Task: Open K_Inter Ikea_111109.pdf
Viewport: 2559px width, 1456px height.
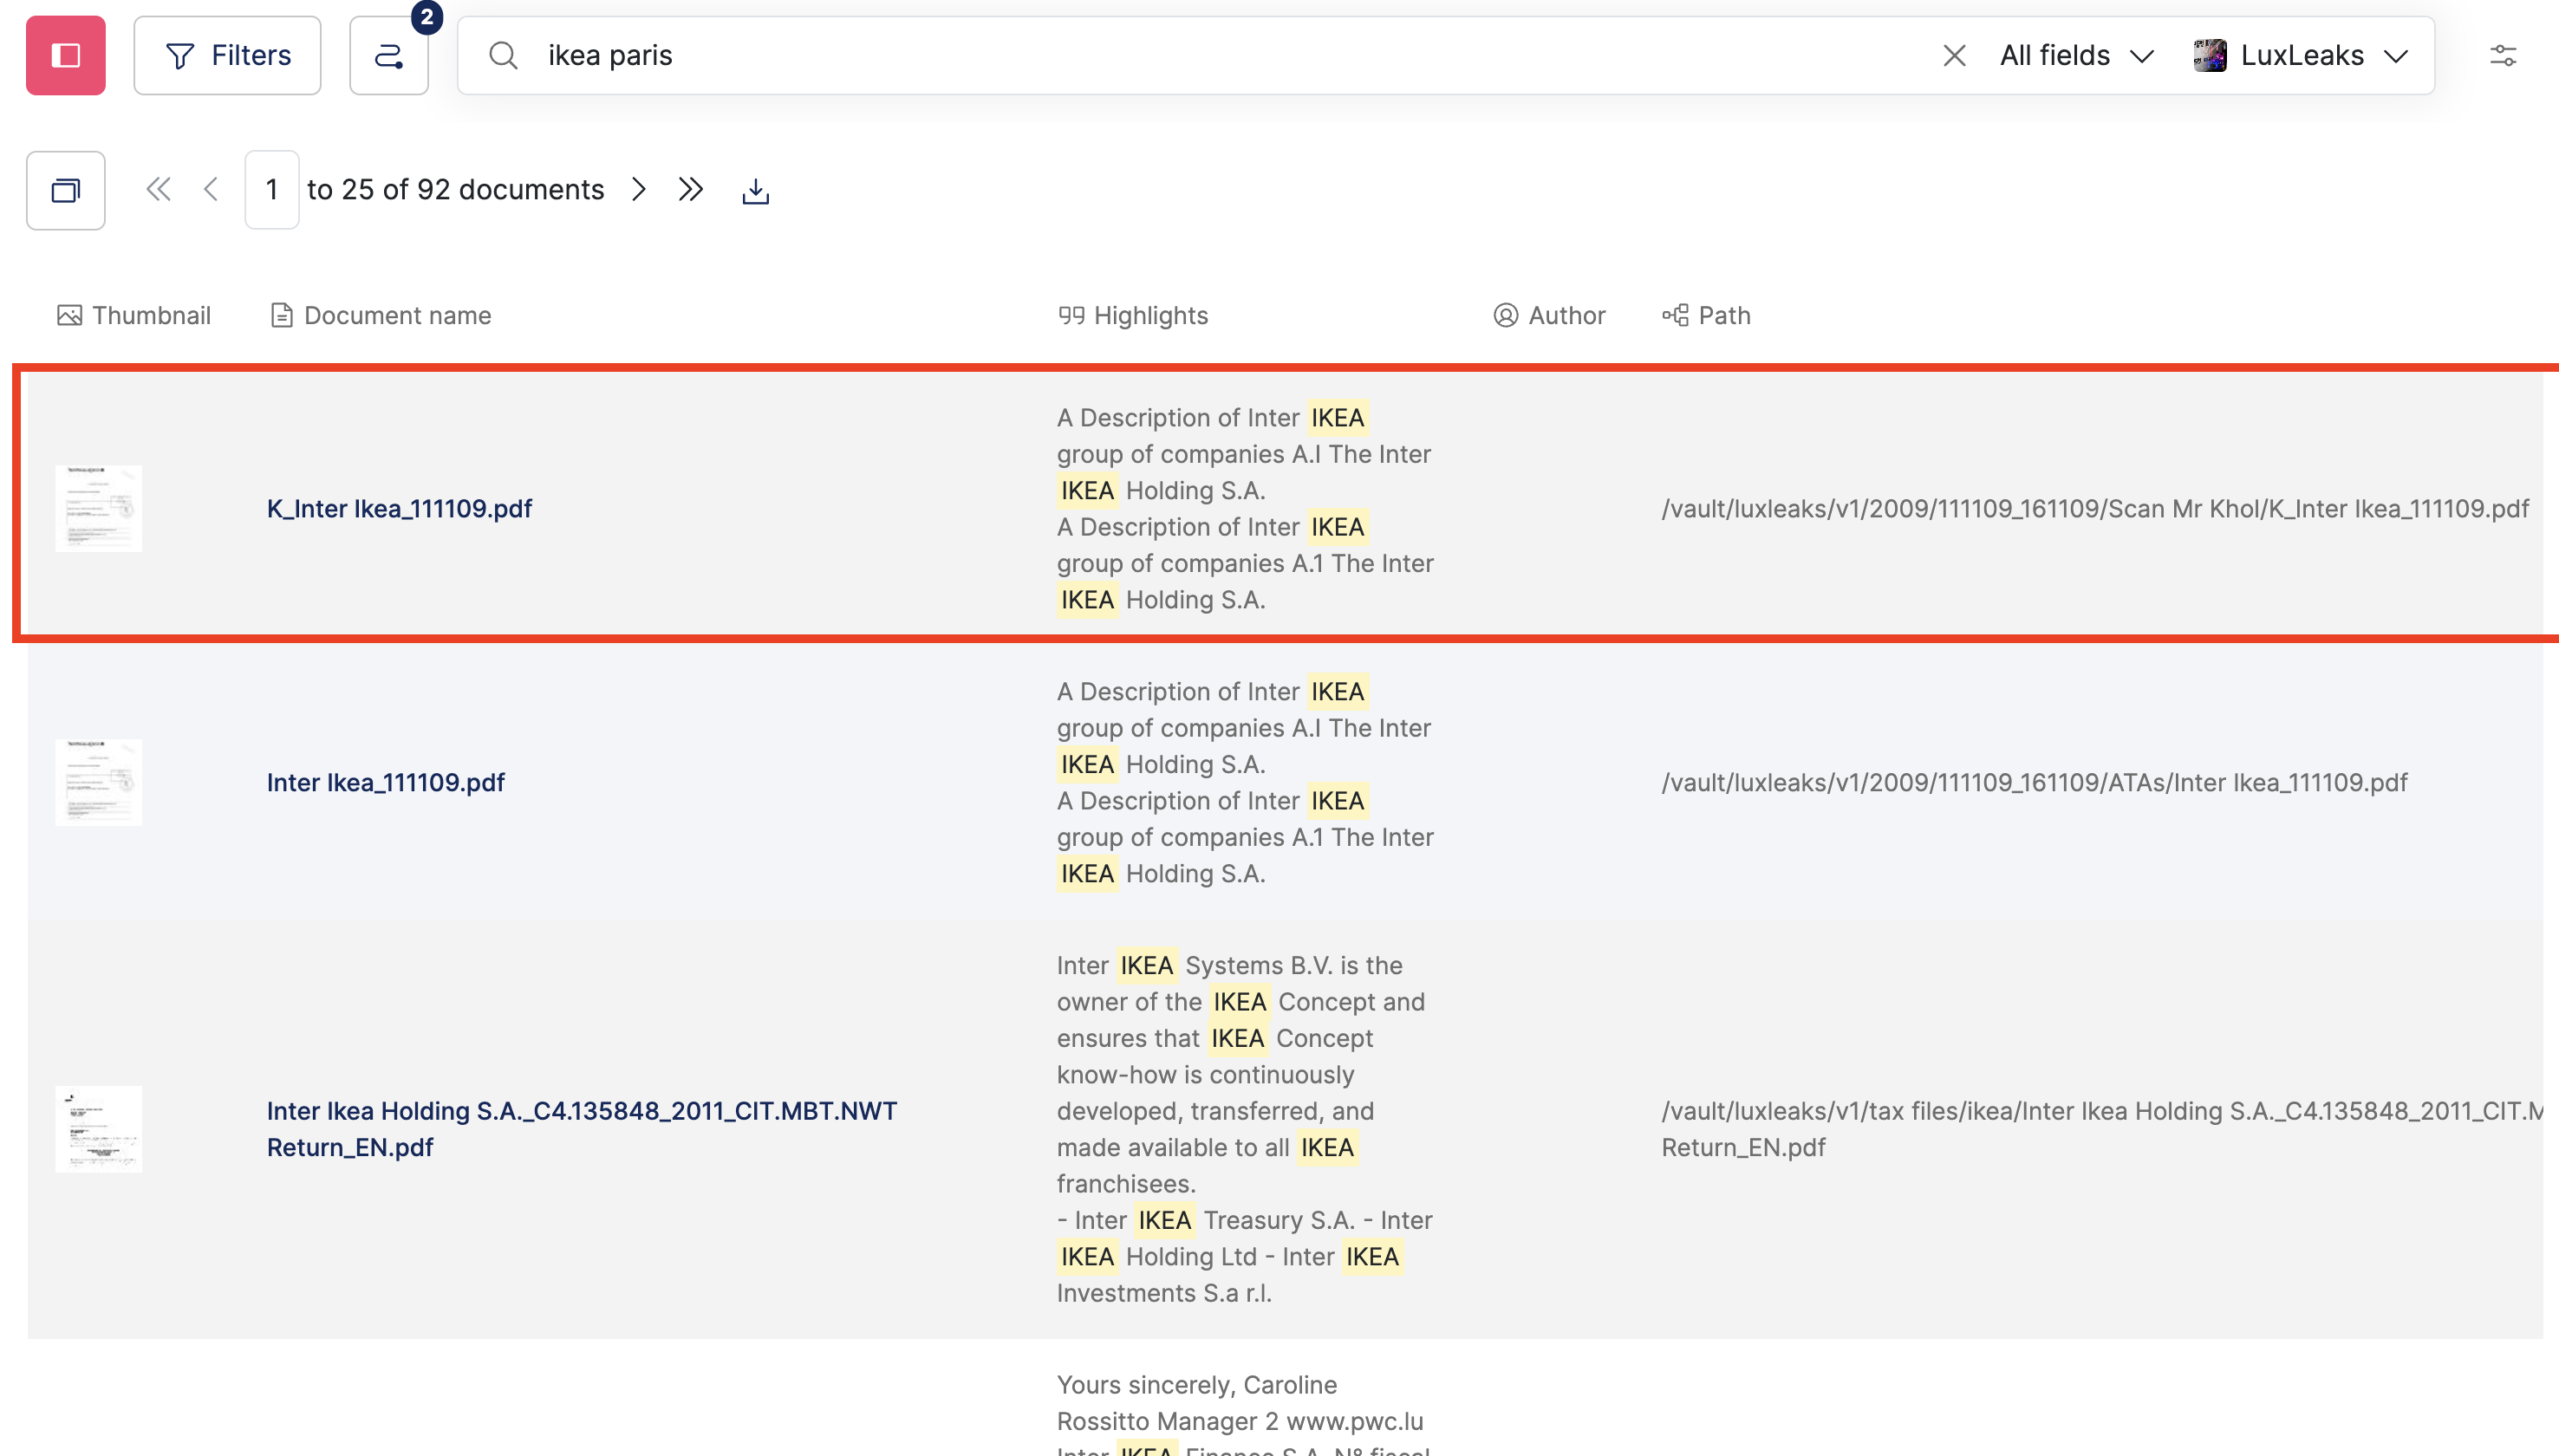Action: click(x=399, y=508)
